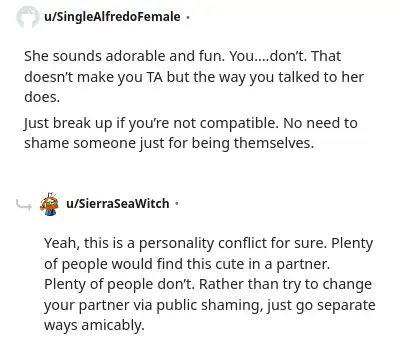
Task: Select the line 'Just break up if you're not compatible'
Action: click(x=191, y=124)
